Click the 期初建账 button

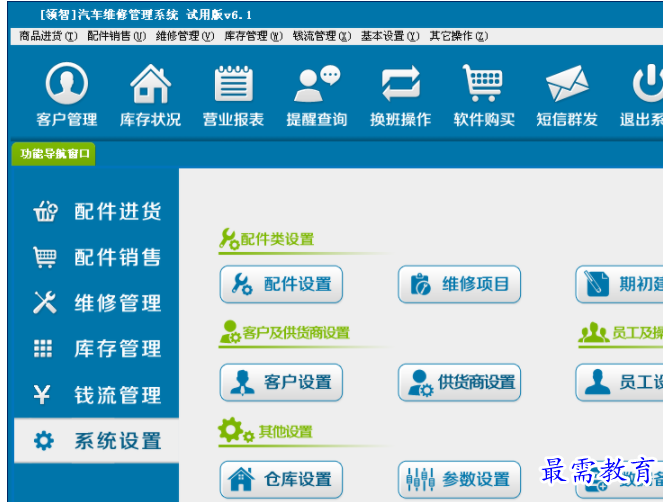(x=619, y=284)
